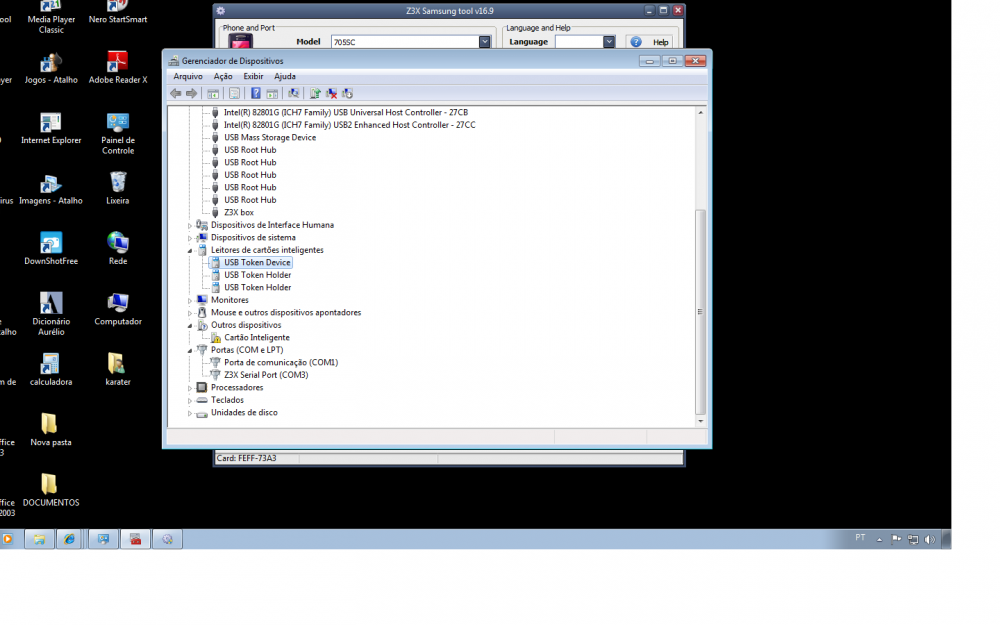
Task: Click the Back arrow in Device Manager toolbar
Action: coord(175,94)
